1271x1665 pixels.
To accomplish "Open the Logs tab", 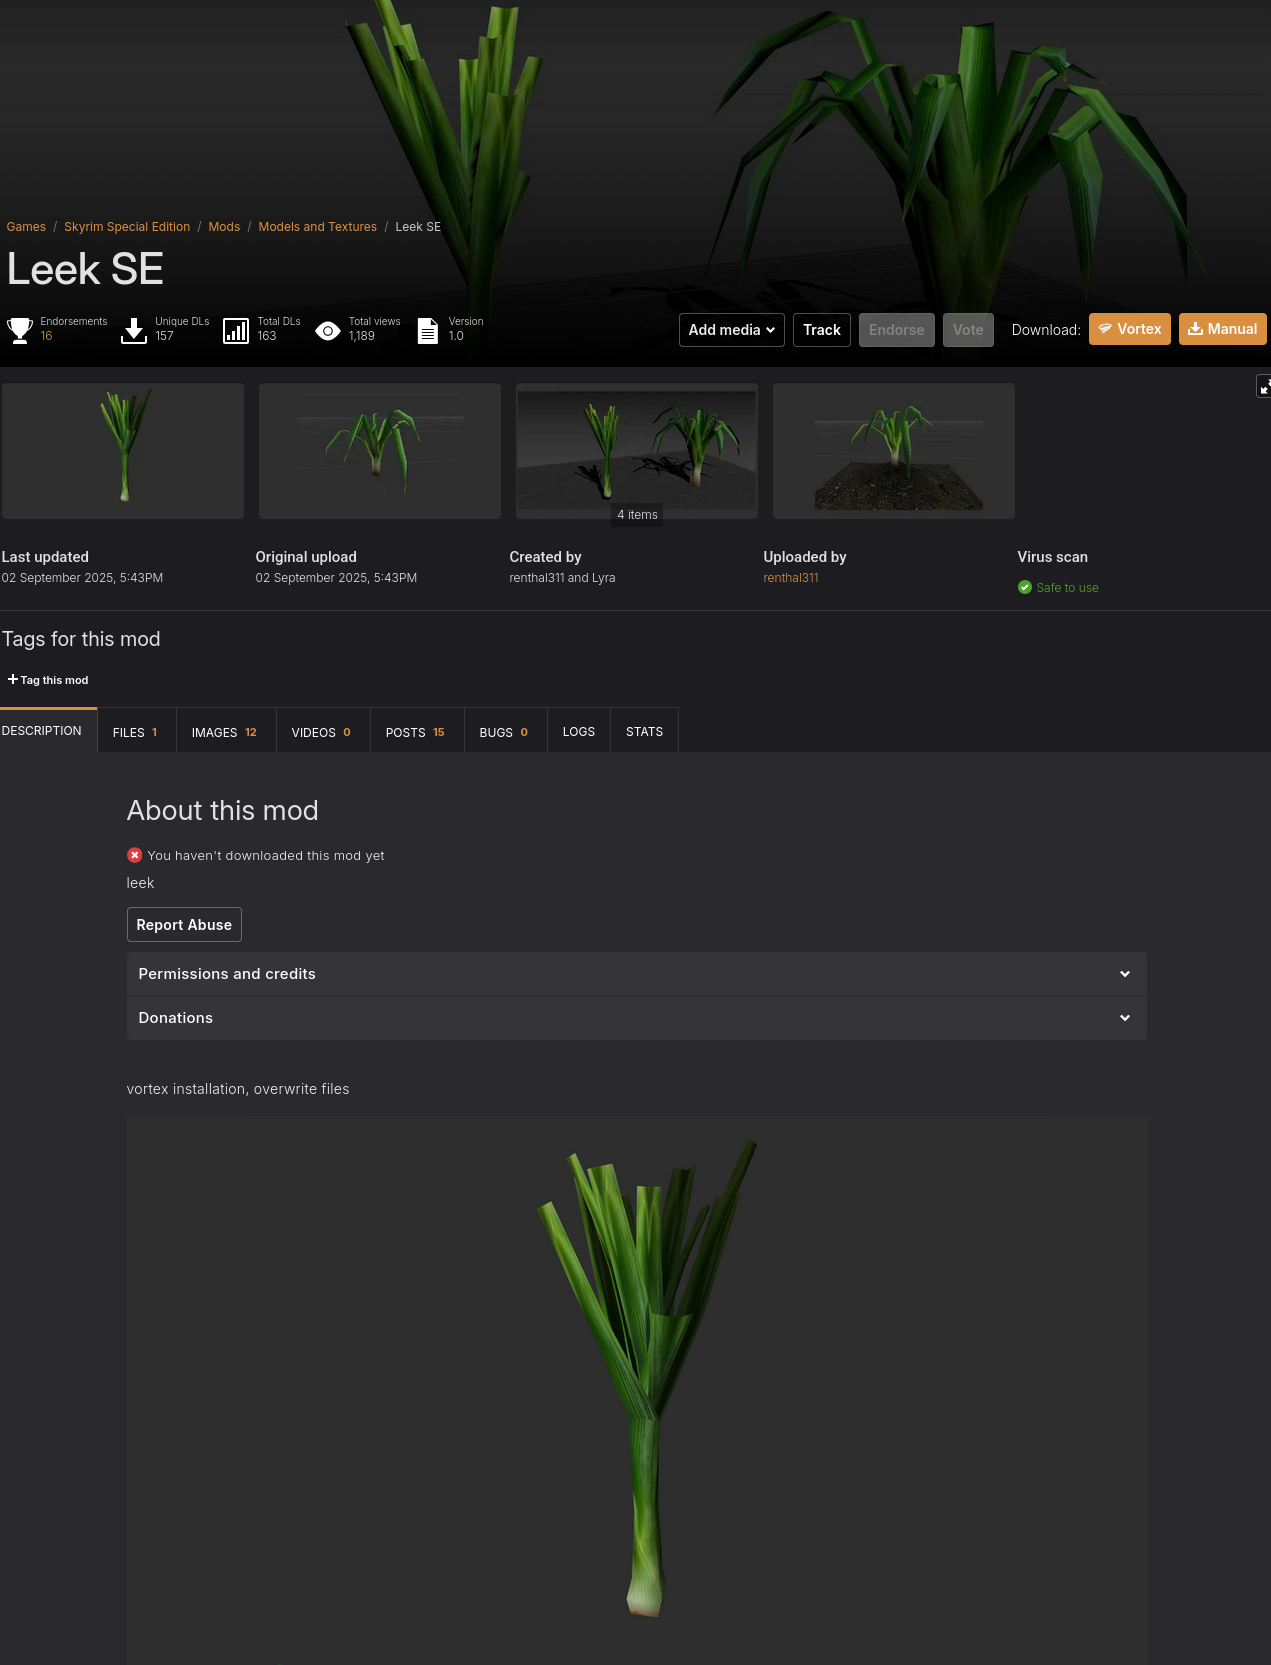I will click(579, 732).
